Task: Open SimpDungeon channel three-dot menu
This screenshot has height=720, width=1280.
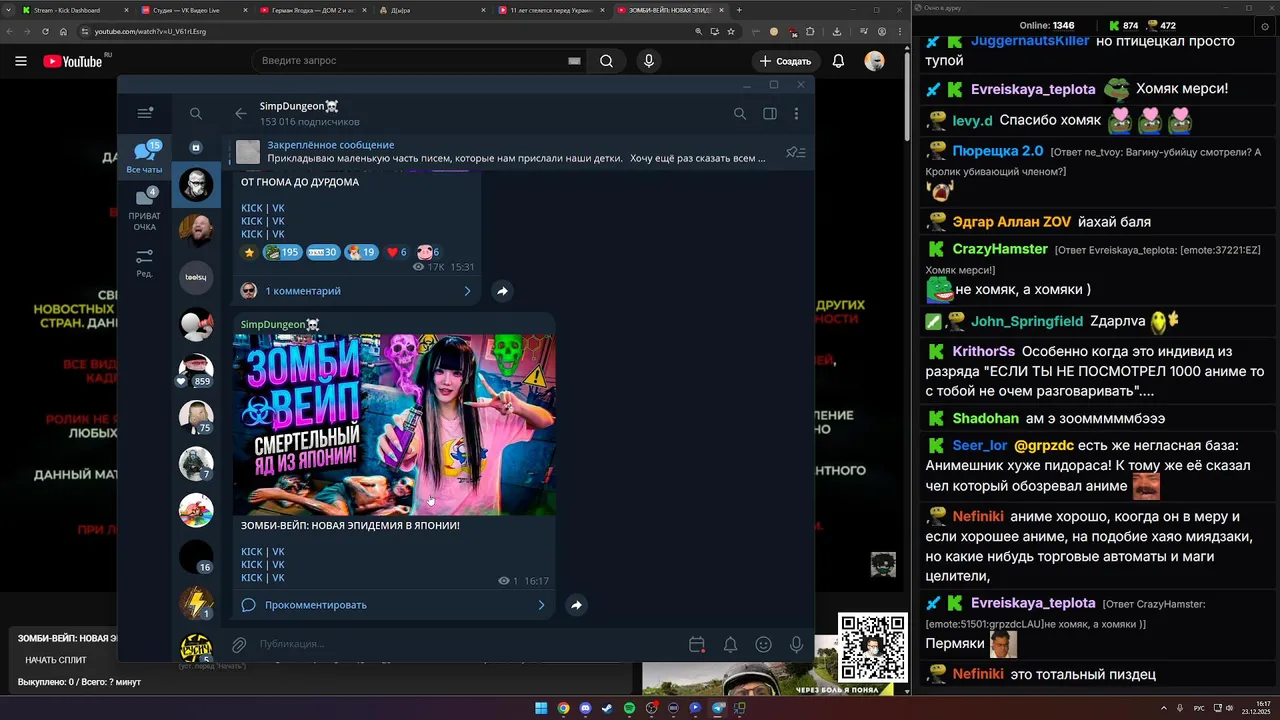Action: (796, 114)
